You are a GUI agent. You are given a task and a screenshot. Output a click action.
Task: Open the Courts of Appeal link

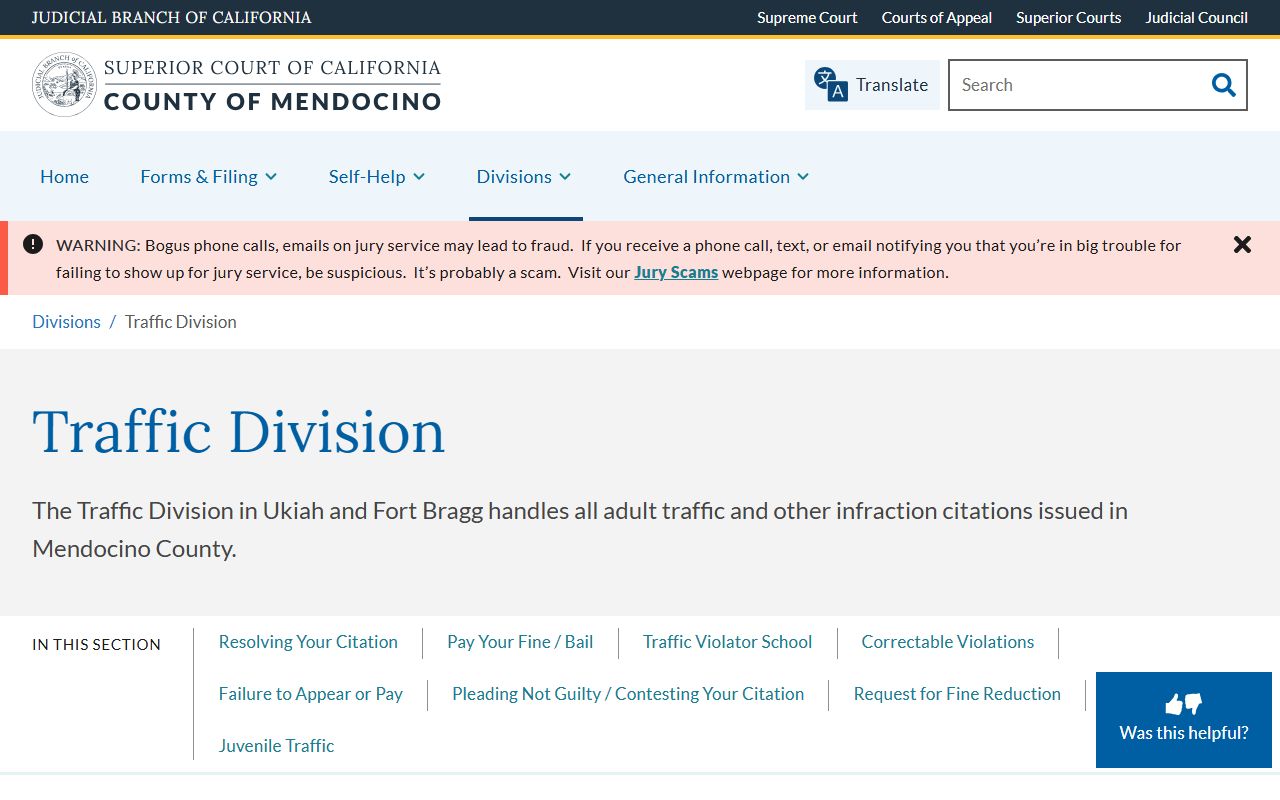pyautogui.click(x=937, y=17)
